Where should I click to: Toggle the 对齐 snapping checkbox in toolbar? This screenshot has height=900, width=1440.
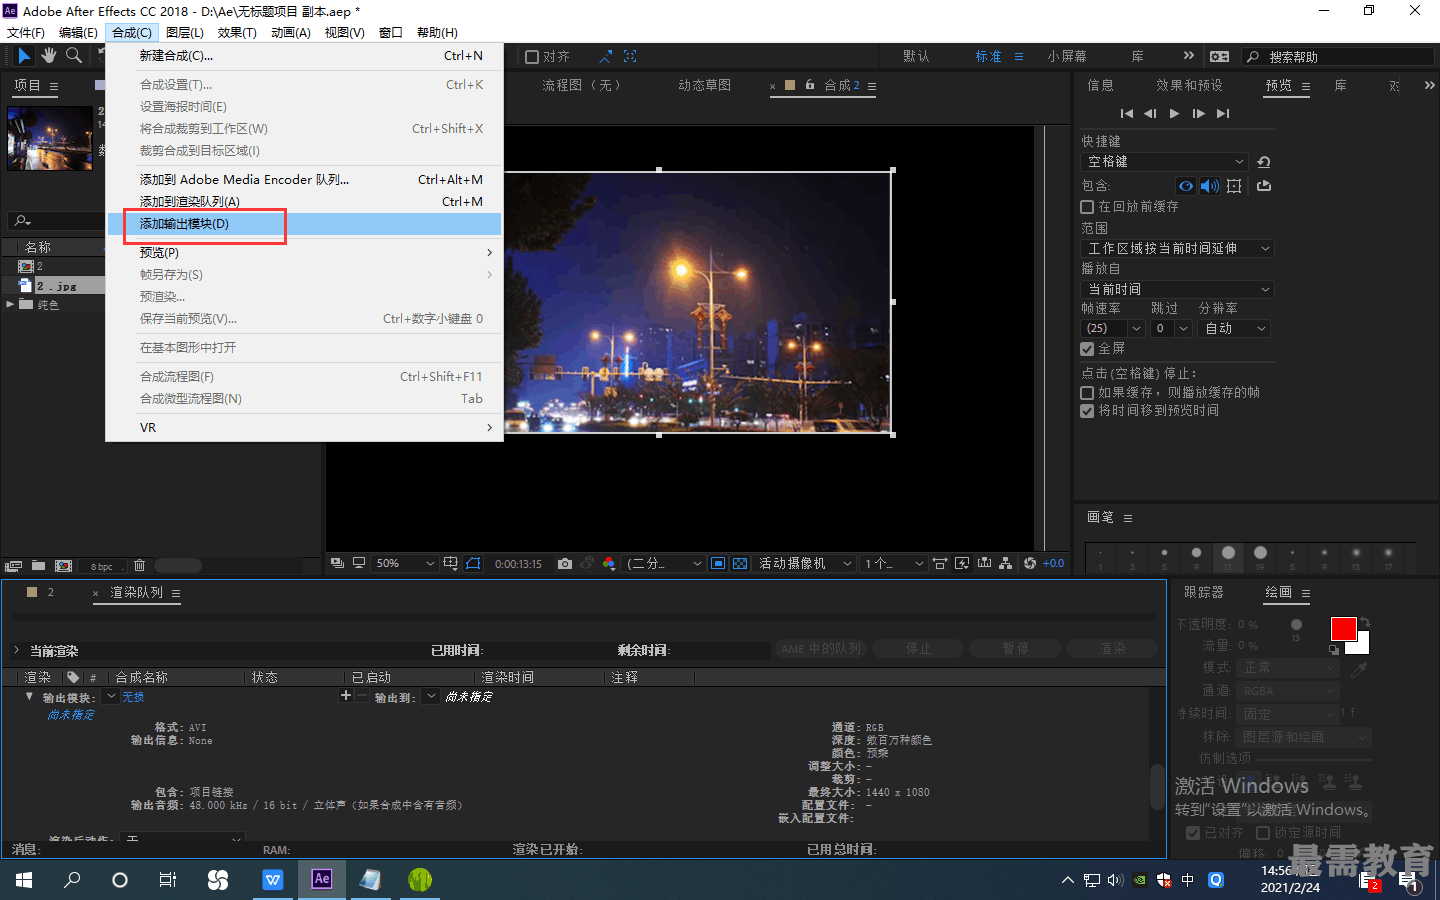click(532, 57)
